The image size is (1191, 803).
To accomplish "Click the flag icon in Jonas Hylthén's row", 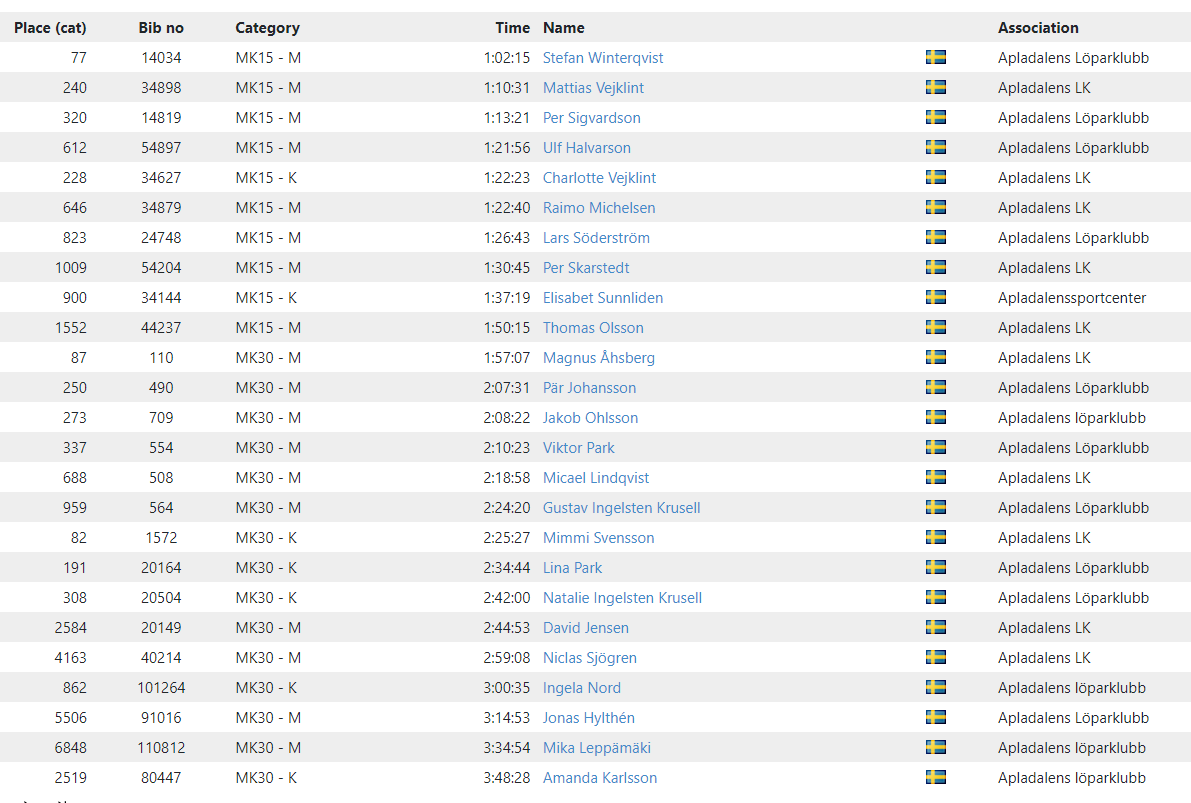I will pos(936,717).
